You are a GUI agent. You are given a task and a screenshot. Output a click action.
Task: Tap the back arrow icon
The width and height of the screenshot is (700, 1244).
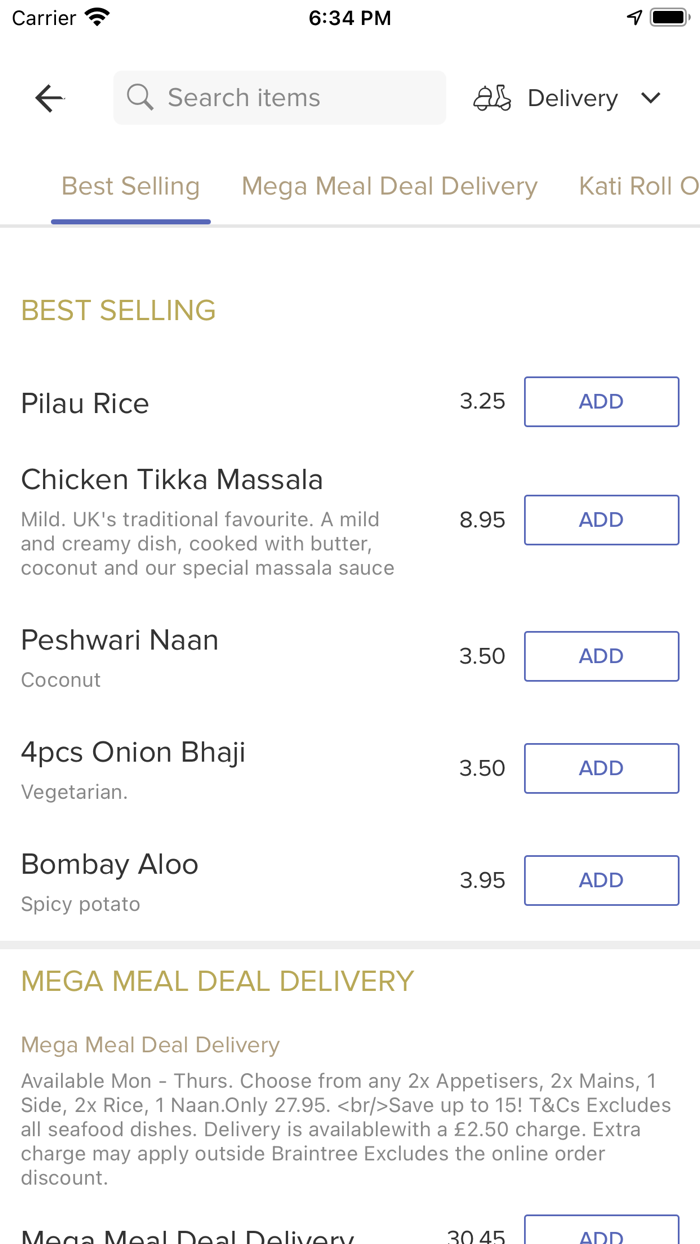(49, 98)
